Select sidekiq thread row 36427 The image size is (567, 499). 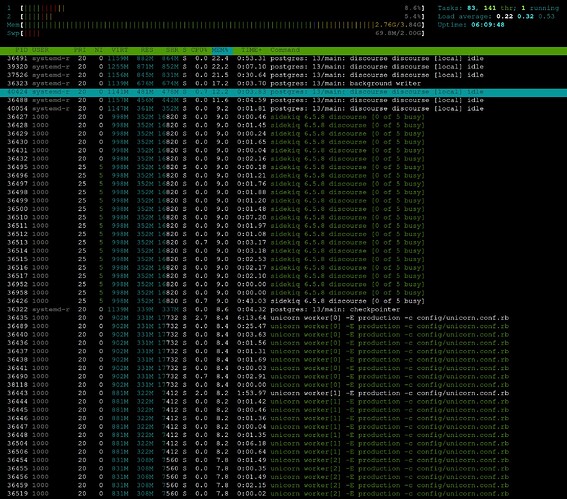point(284,117)
